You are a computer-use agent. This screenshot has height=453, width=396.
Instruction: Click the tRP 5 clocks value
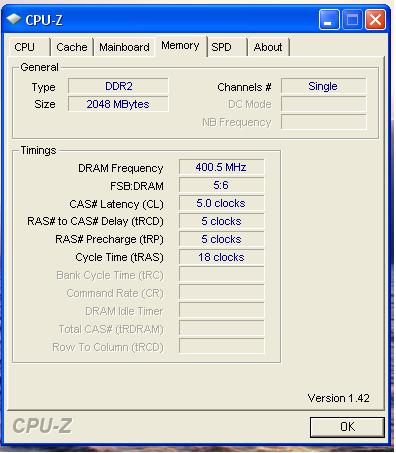(222, 239)
